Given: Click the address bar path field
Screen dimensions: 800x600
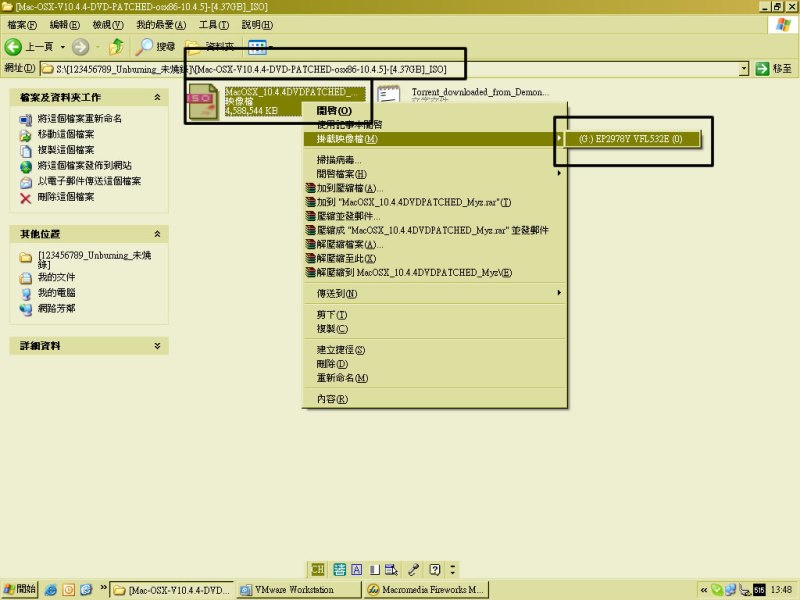Looking at the screenshot, I should [389, 69].
